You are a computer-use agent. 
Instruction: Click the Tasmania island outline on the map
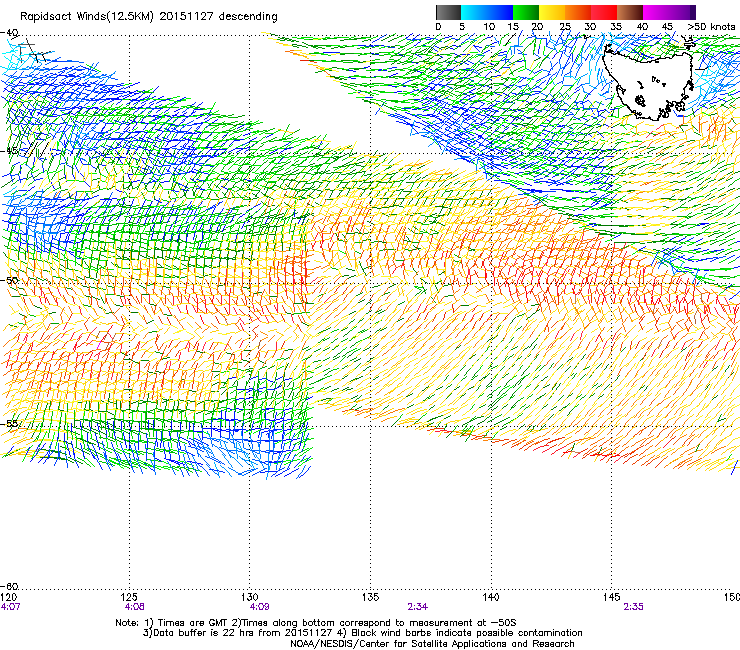click(x=649, y=84)
